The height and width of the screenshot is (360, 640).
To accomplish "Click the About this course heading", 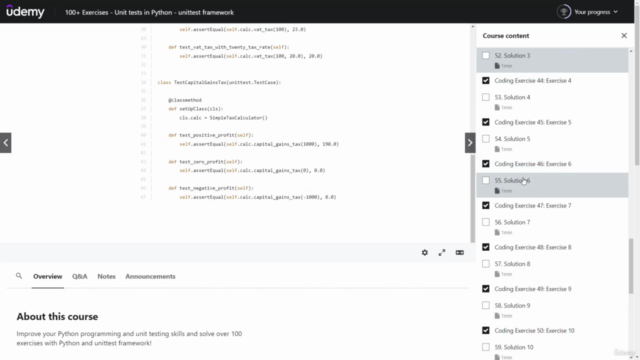I will [57, 316].
